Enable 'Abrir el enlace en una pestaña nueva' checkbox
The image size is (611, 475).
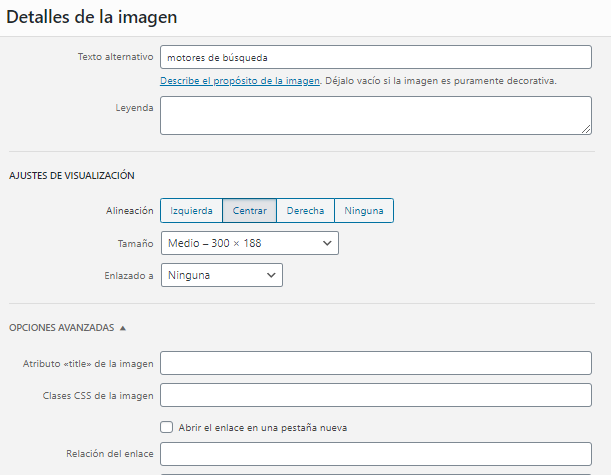pos(167,427)
